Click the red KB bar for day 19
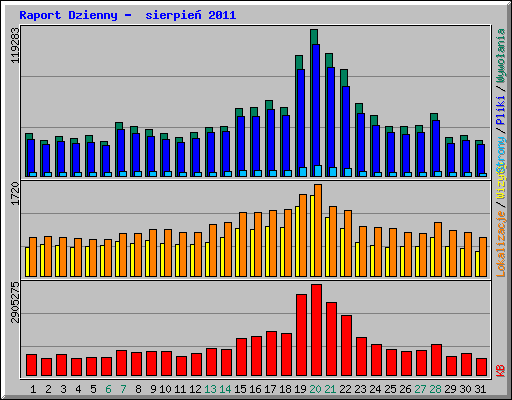This screenshot has height=400, width=512. [x=301, y=335]
